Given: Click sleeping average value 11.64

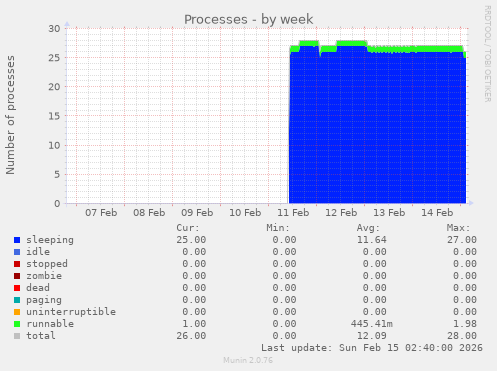Looking at the screenshot, I should point(372,240).
